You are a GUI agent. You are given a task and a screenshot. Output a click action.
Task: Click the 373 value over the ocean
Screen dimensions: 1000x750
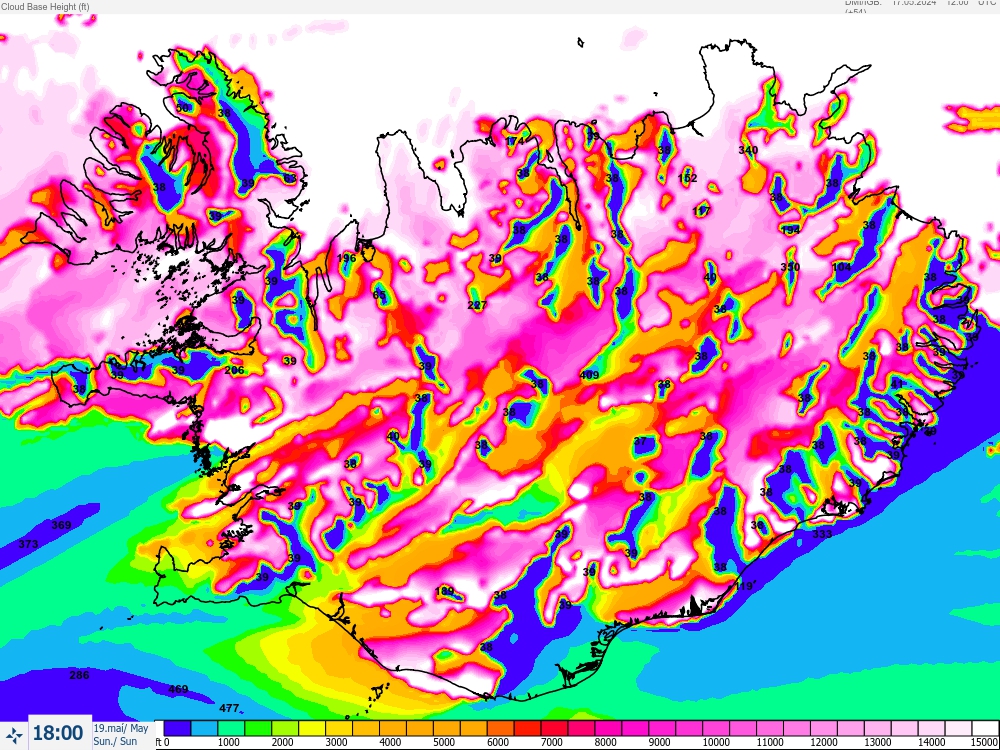click(28, 544)
